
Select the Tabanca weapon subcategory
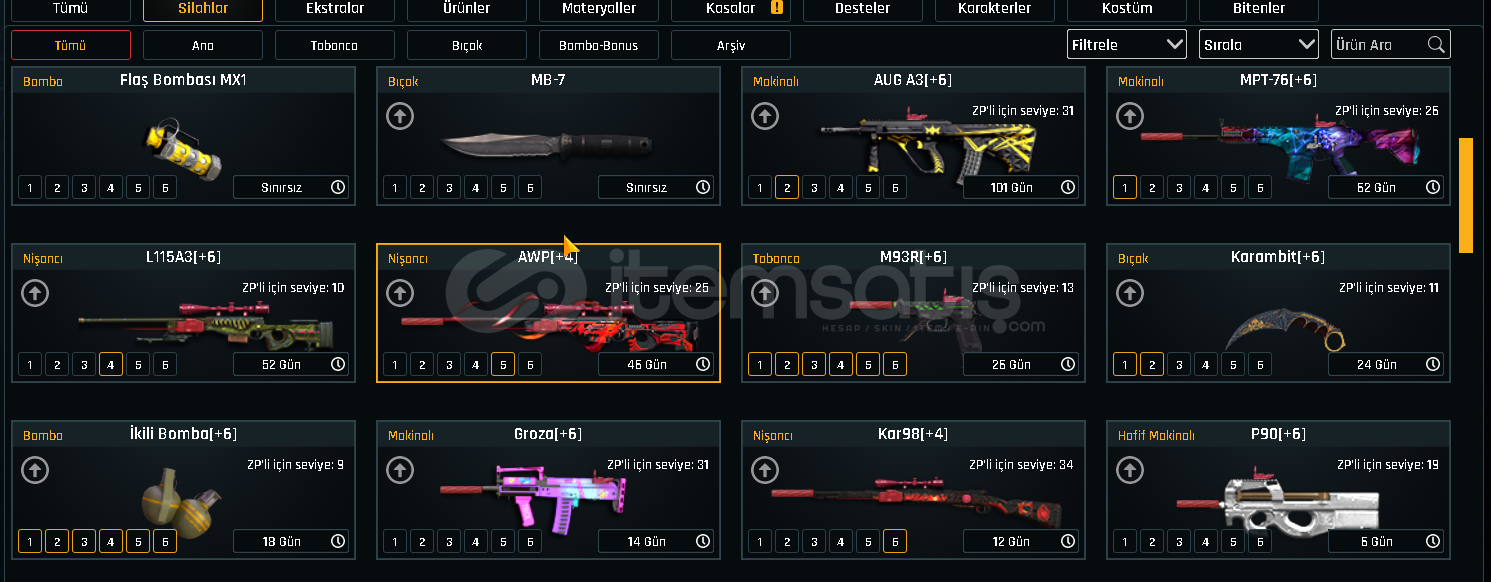(x=335, y=45)
